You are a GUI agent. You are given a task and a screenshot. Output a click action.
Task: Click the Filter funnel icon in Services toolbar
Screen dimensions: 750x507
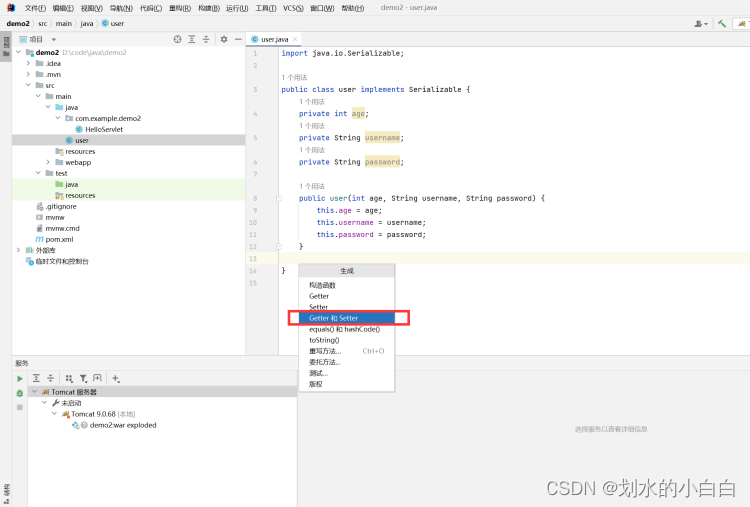(83, 378)
